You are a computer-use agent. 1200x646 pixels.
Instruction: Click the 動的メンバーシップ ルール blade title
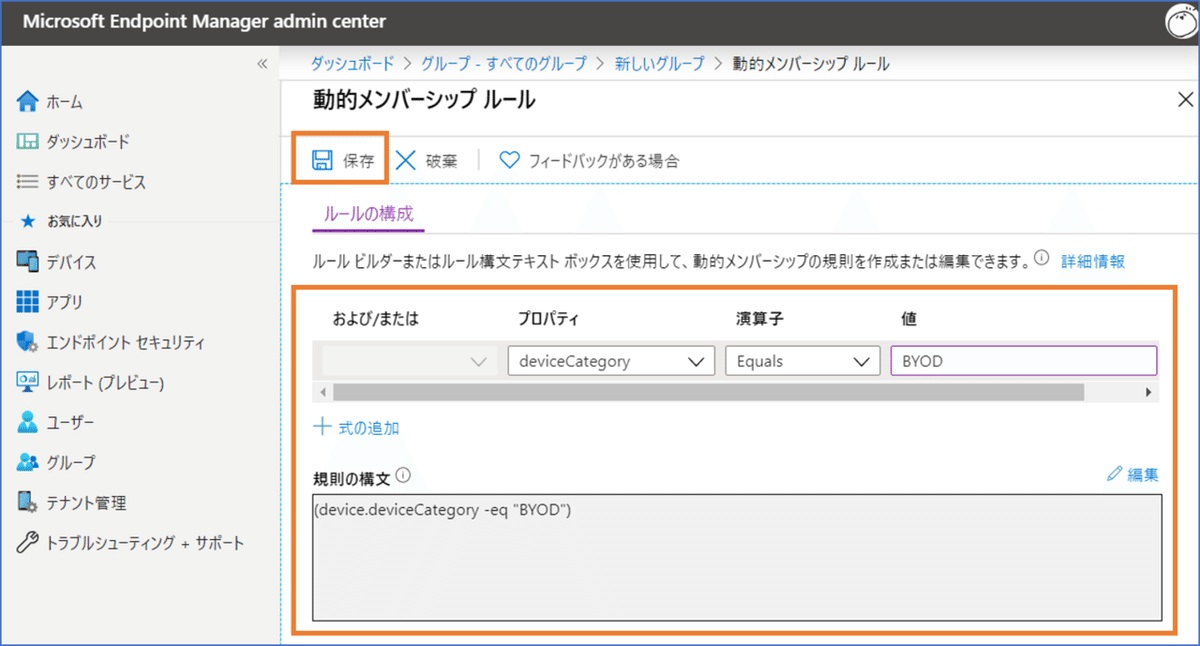click(424, 99)
